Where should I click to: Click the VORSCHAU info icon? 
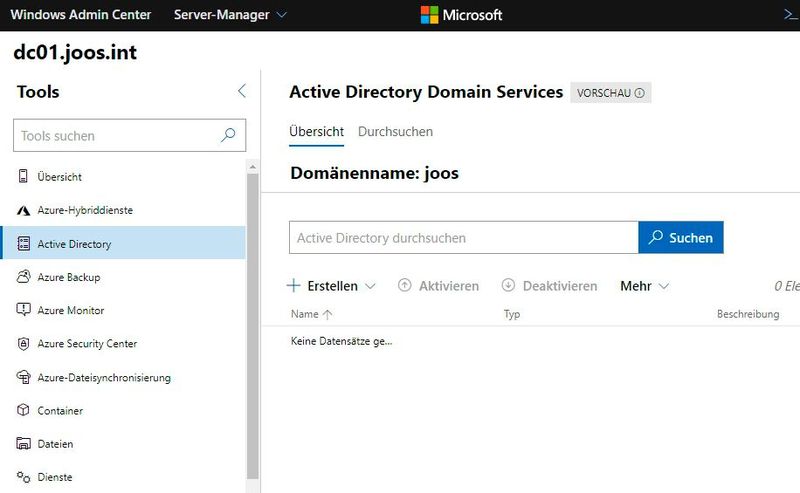coord(639,93)
